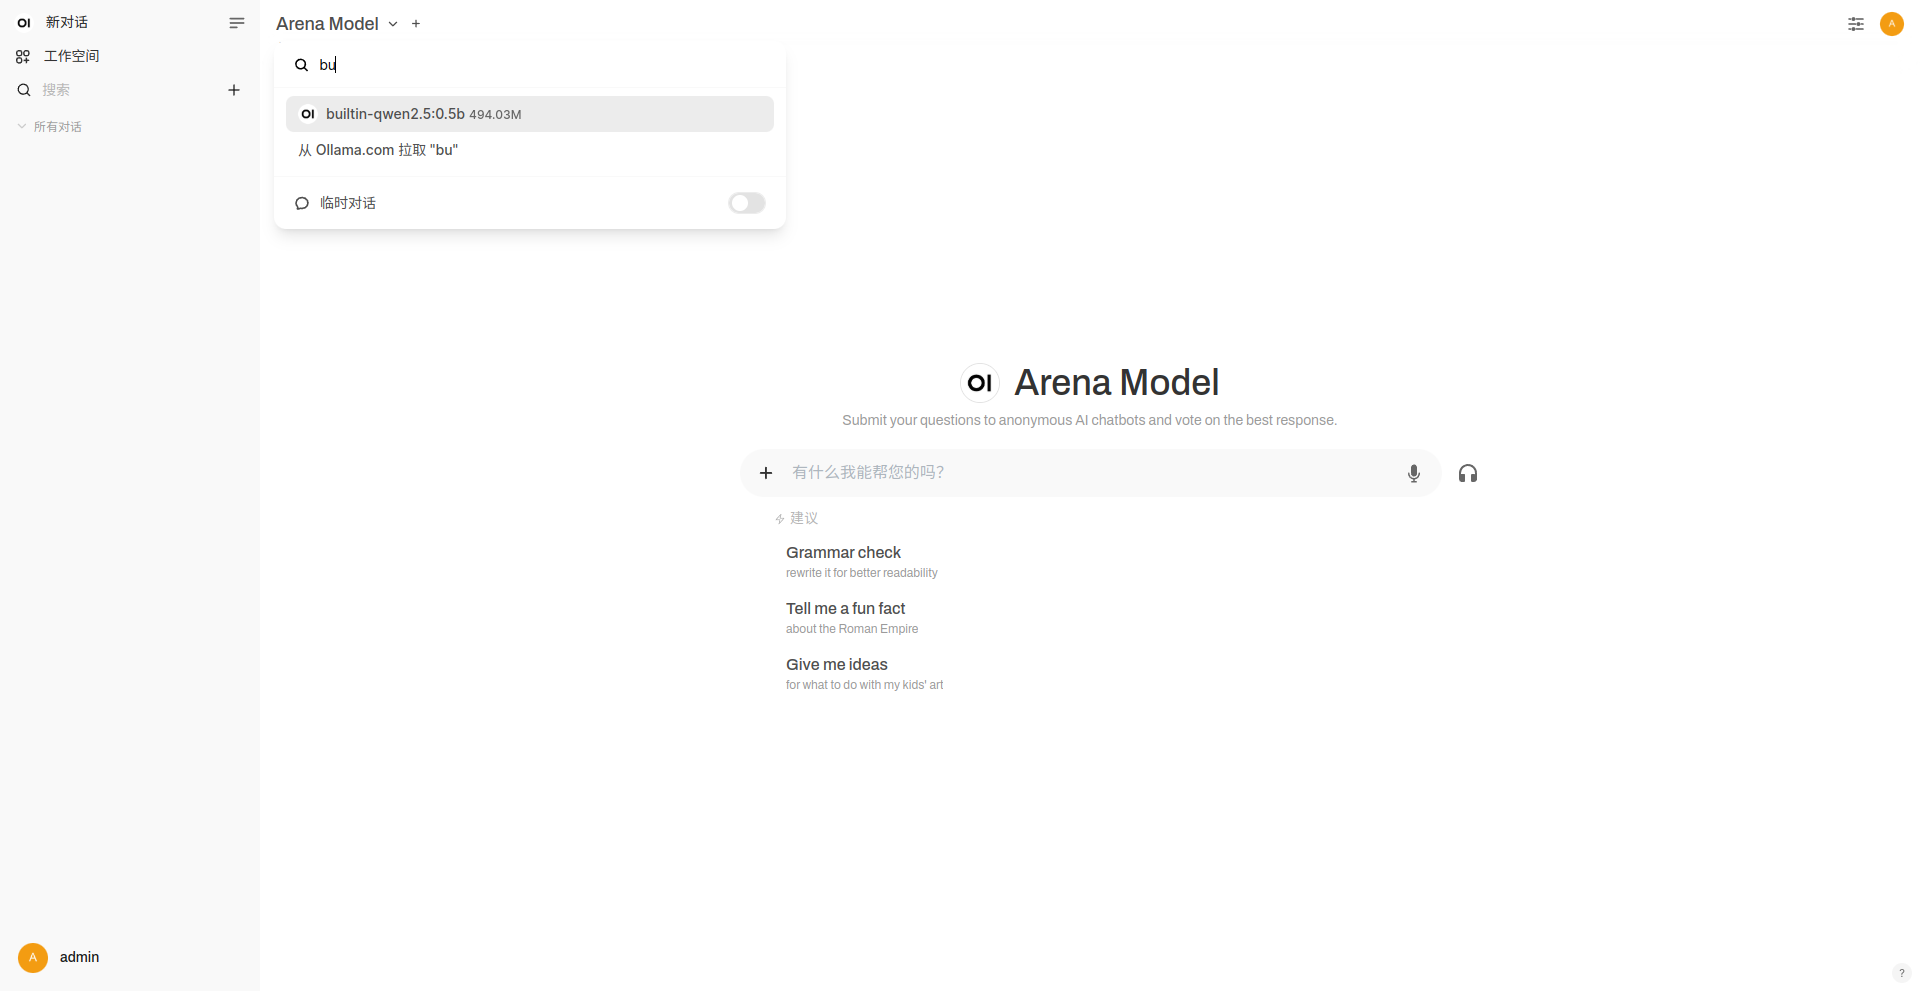Expand the Arena Model selector chevron
The height and width of the screenshot is (991, 1920).
click(393, 24)
